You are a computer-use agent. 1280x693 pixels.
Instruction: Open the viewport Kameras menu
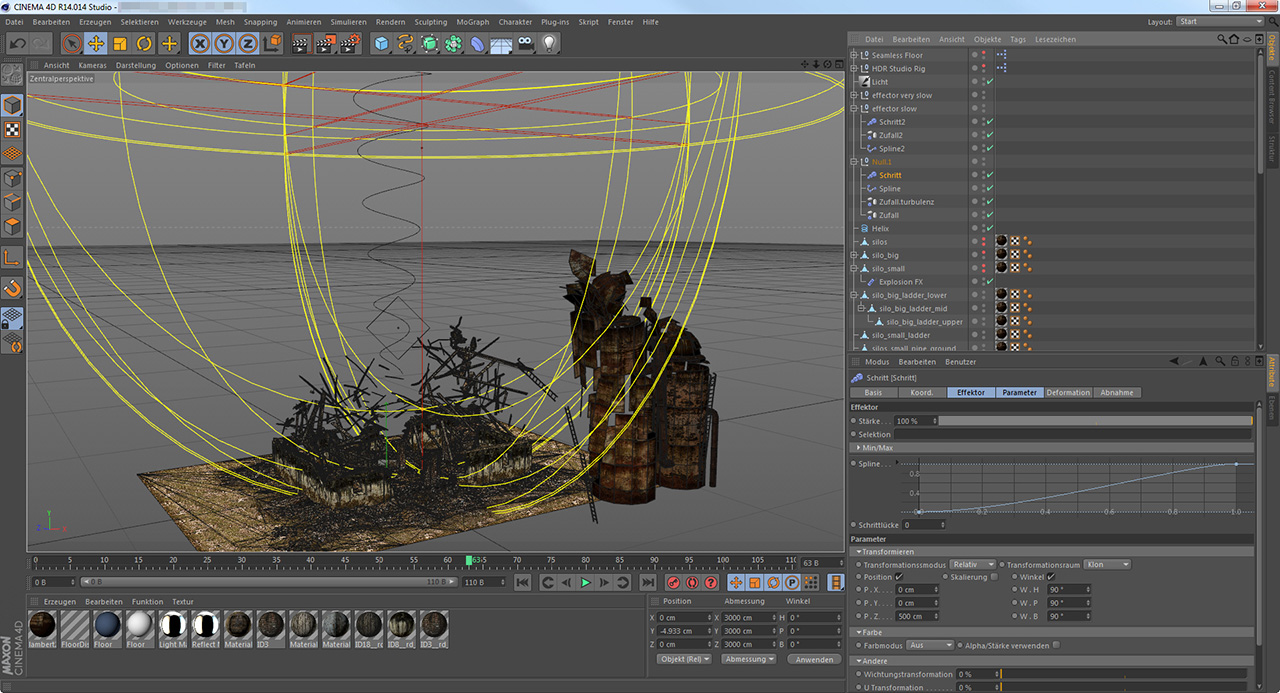coord(92,65)
